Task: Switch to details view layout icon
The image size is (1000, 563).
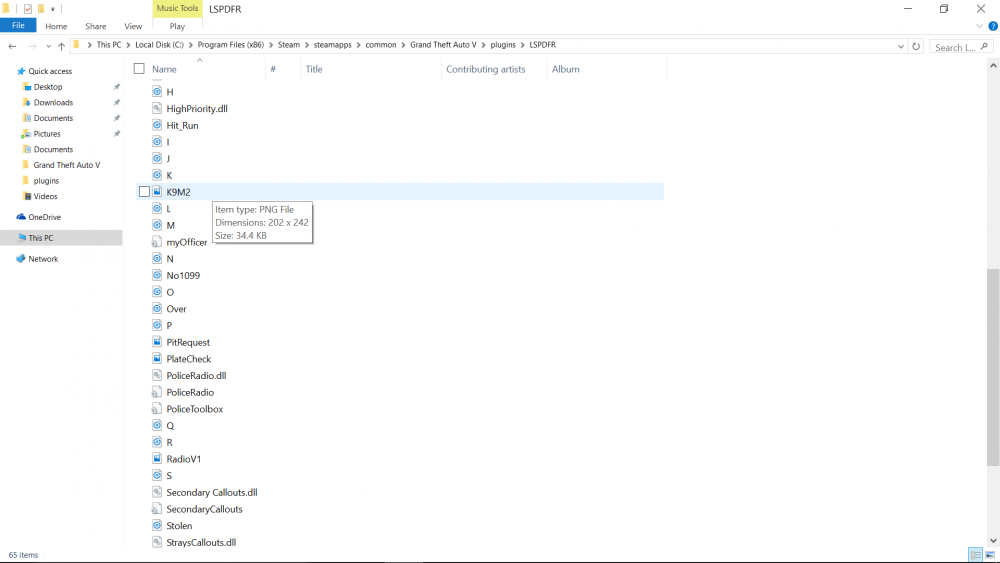Action: pos(974,555)
